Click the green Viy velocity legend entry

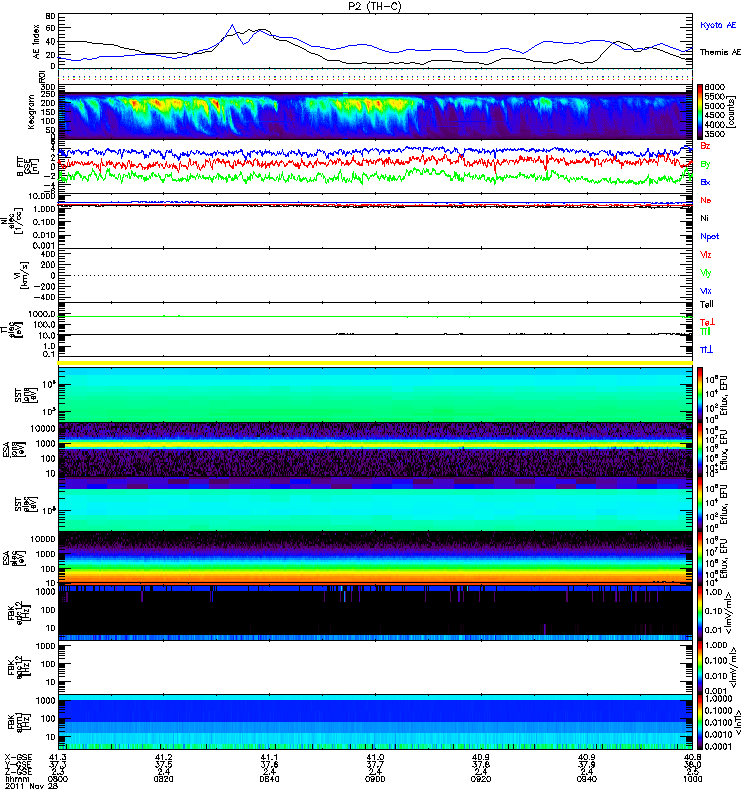click(705, 273)
